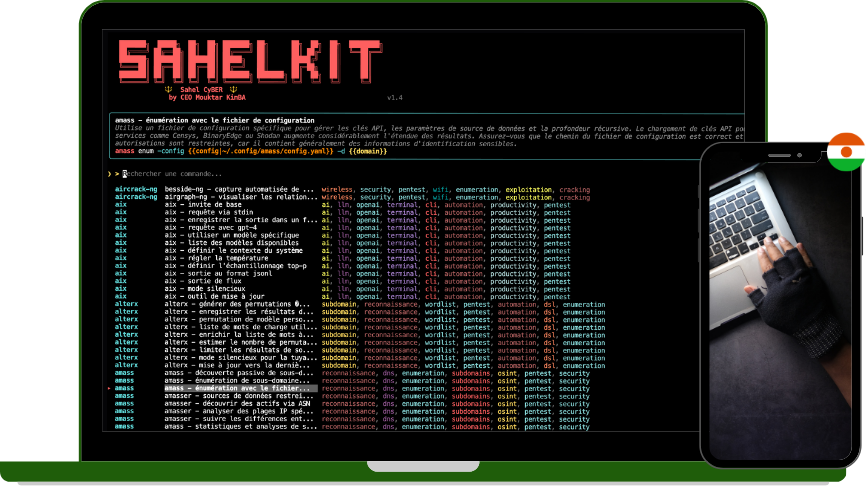The height and width of the screenshot is (486, 867).
Task: Select 'besside-ng – capture automatisée de' row
Action: click(x=352, y=189)
